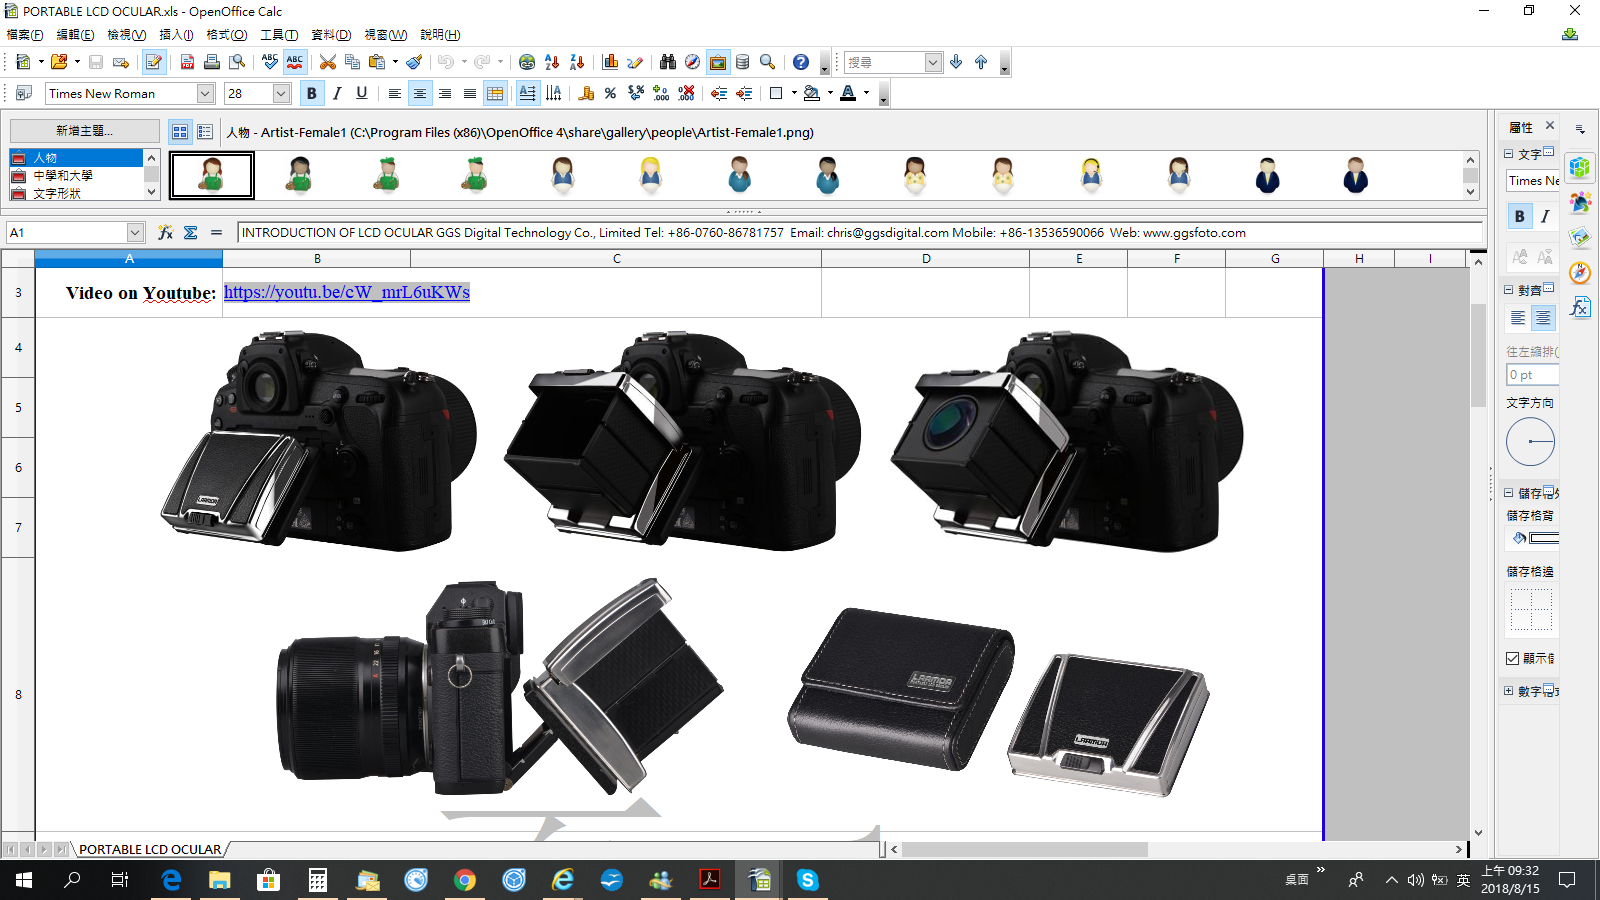Toggle the sidebar gridlines checkbox

pyautogui.click(x=1513, y=658)
